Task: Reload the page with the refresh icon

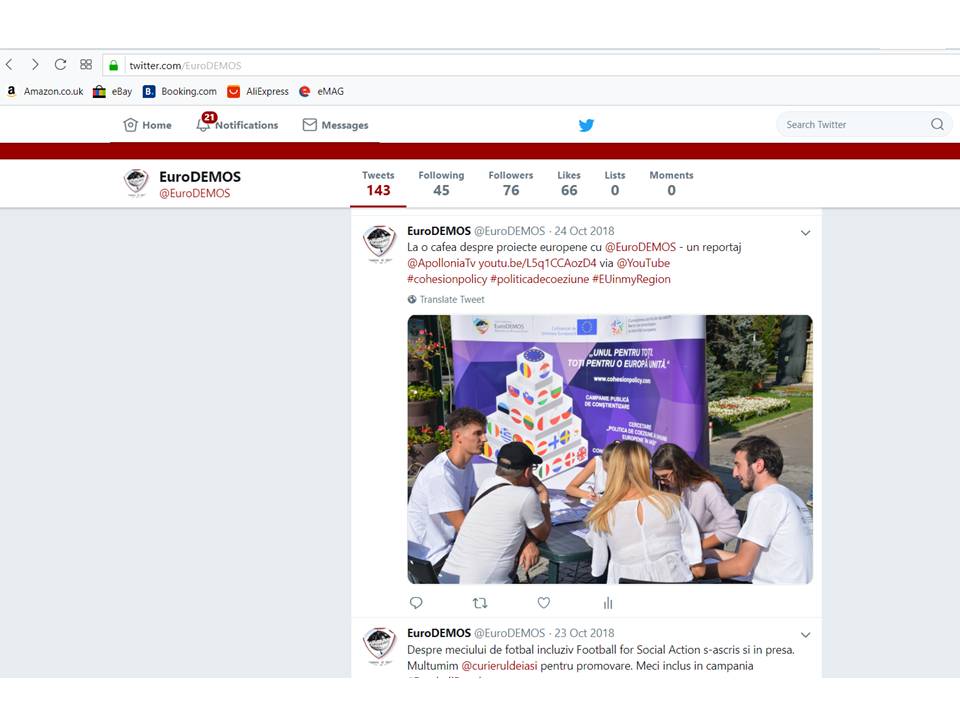Action: tap(60, 64)
